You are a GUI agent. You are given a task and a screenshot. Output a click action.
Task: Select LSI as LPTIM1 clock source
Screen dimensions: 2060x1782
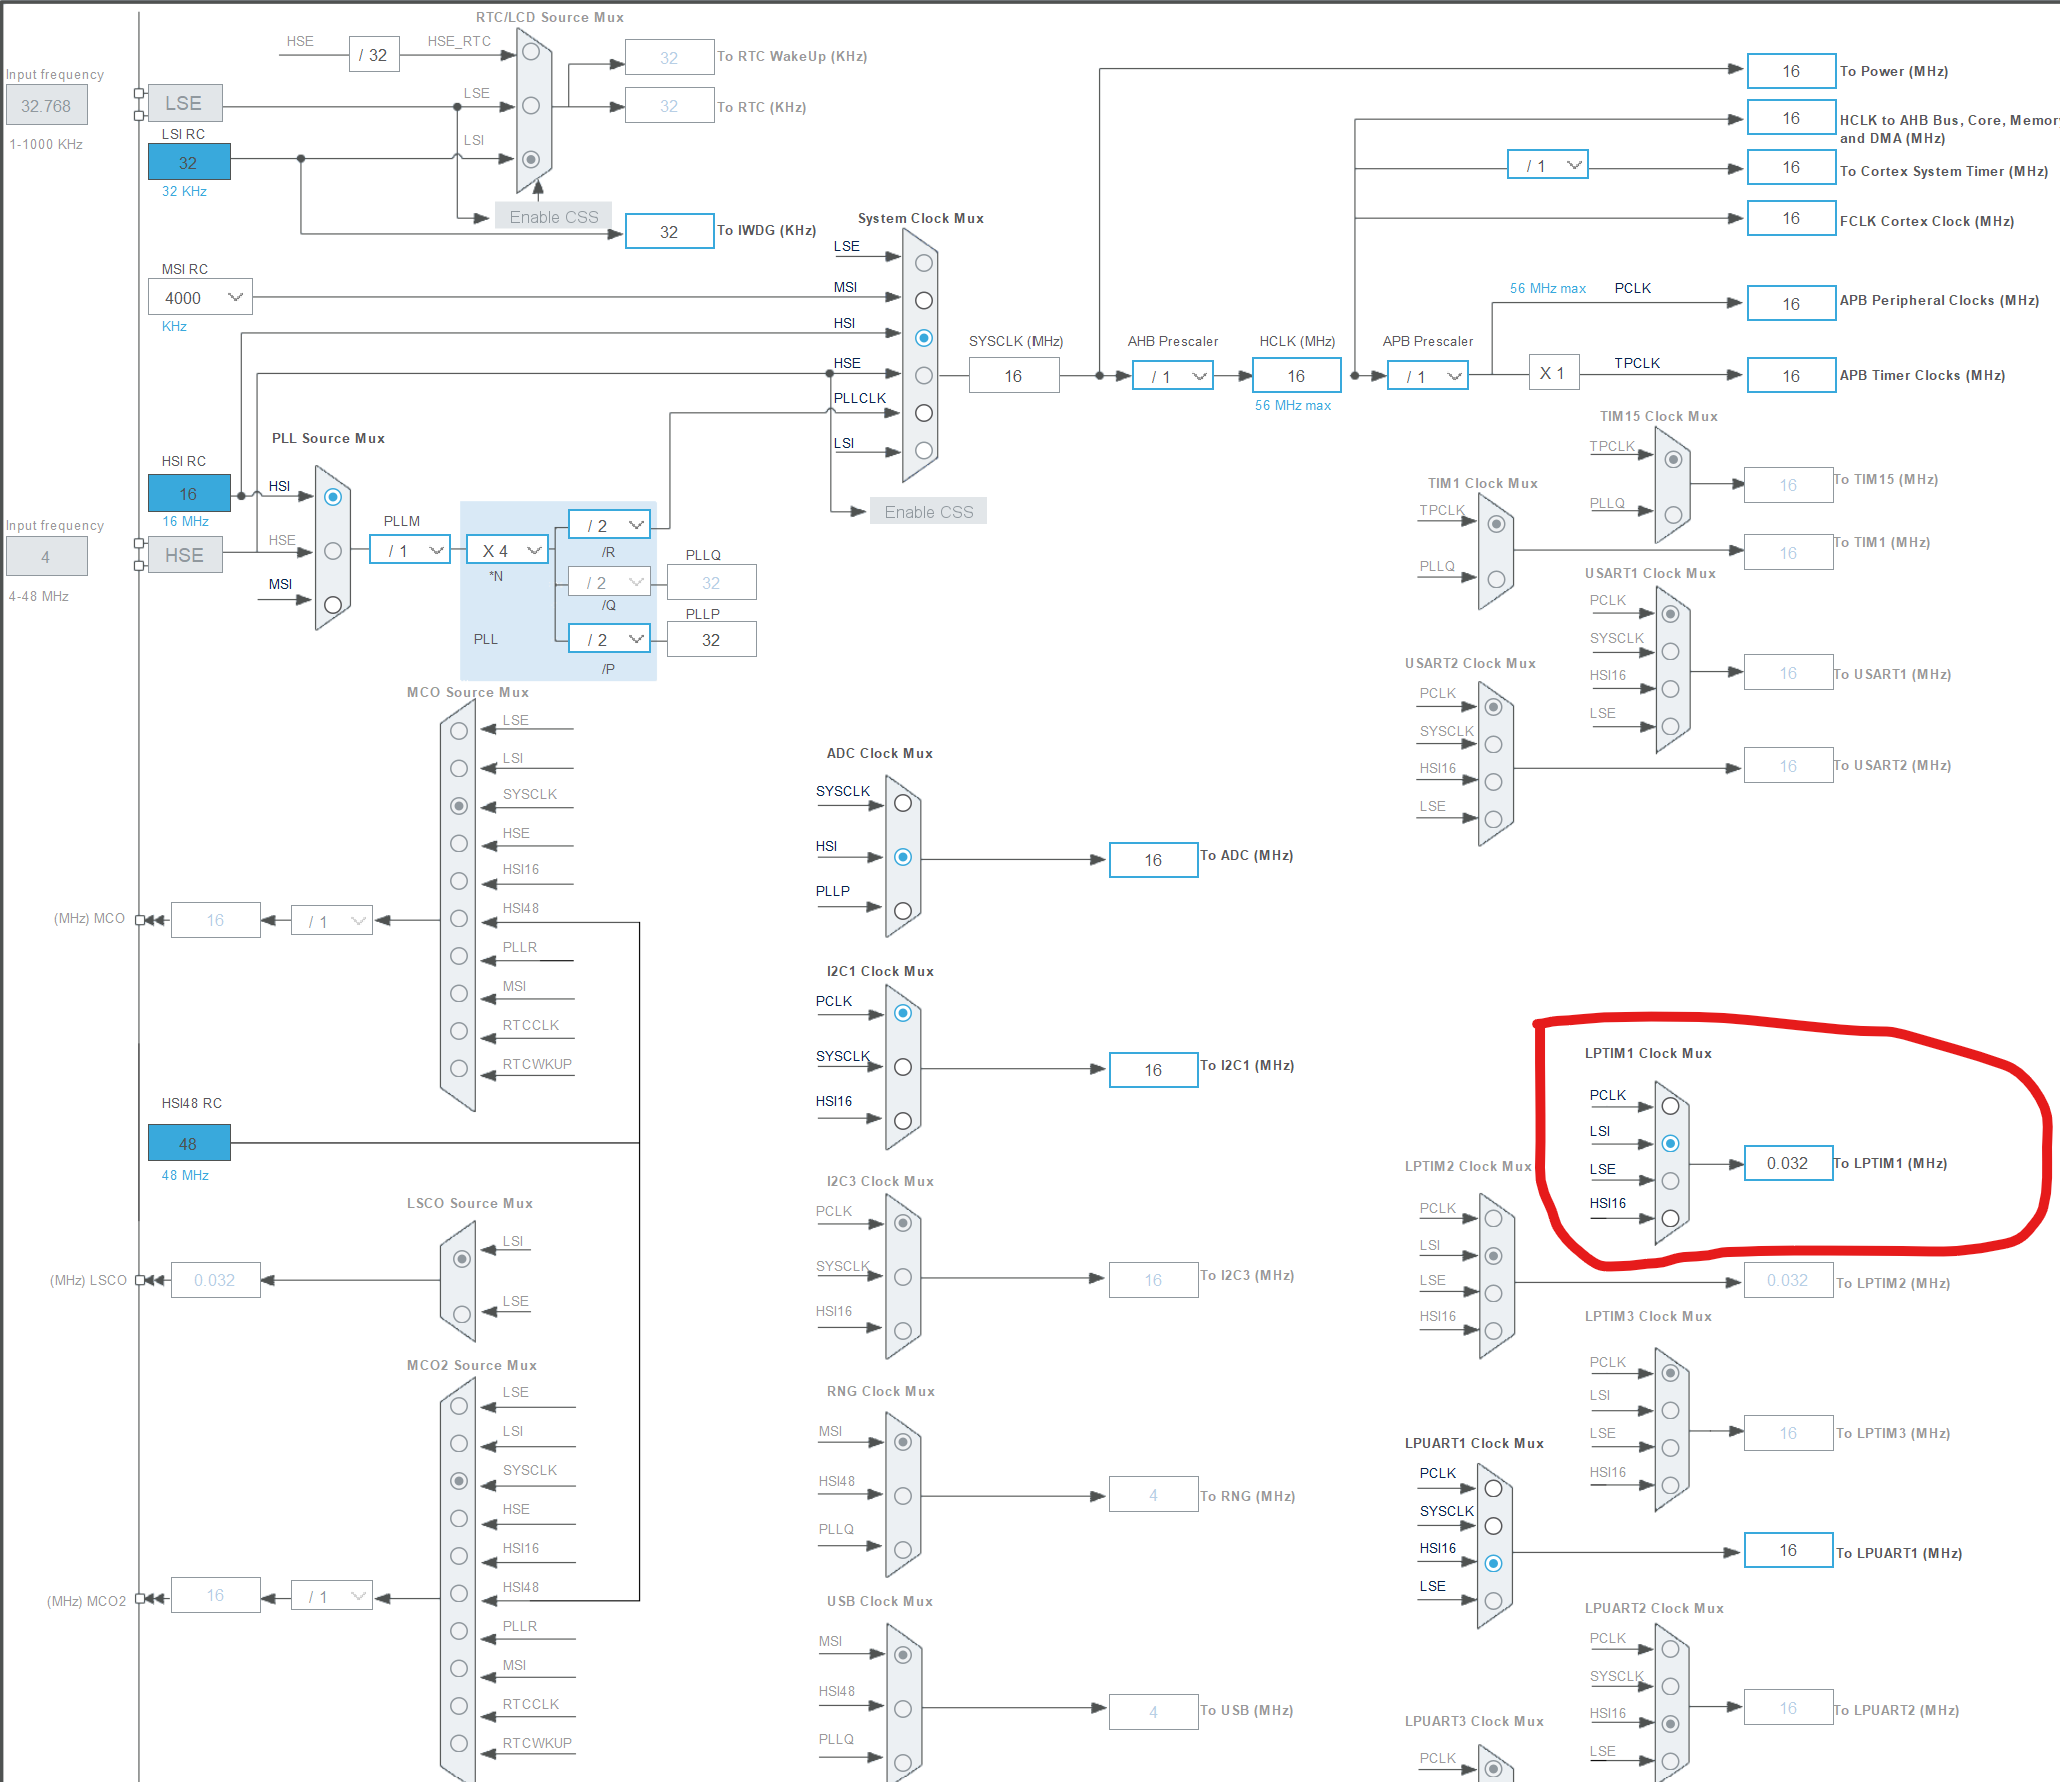click(1670, 1143)
